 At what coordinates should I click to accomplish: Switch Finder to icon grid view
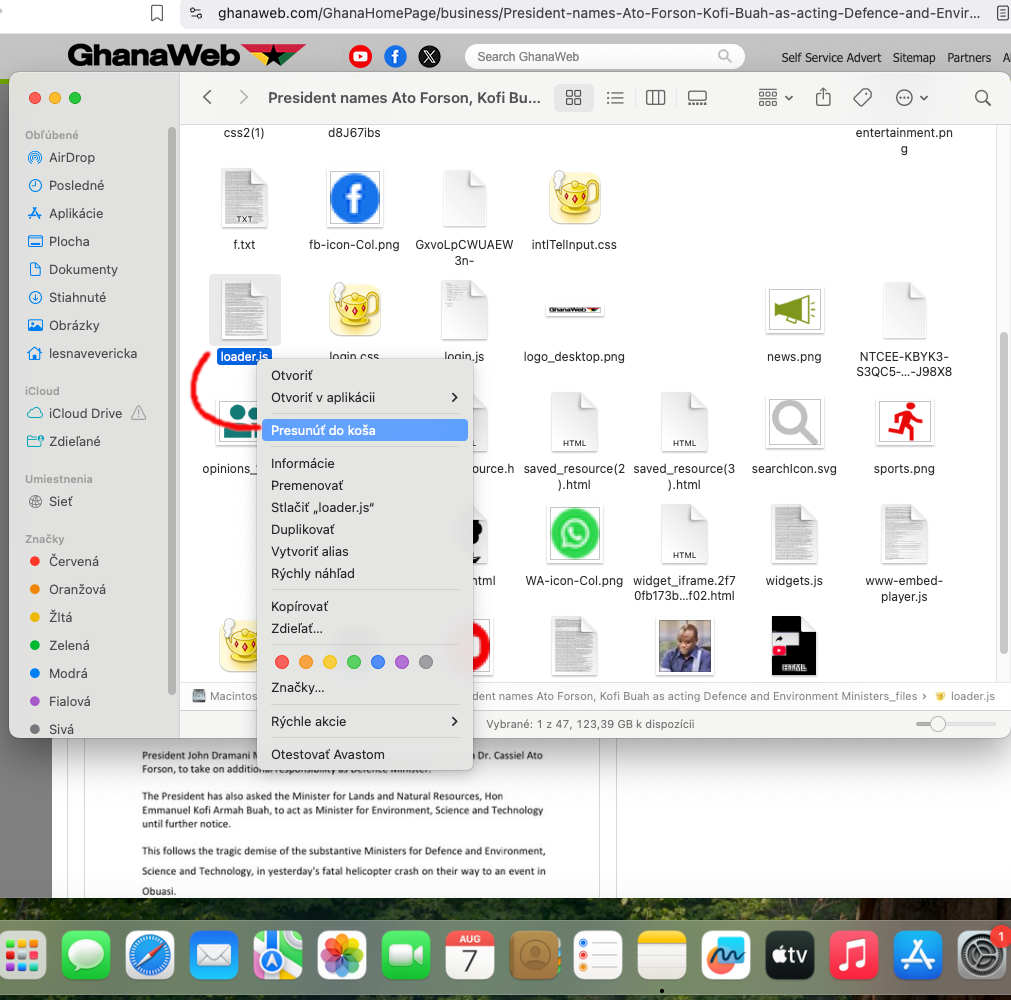click(x=573, y=98)
